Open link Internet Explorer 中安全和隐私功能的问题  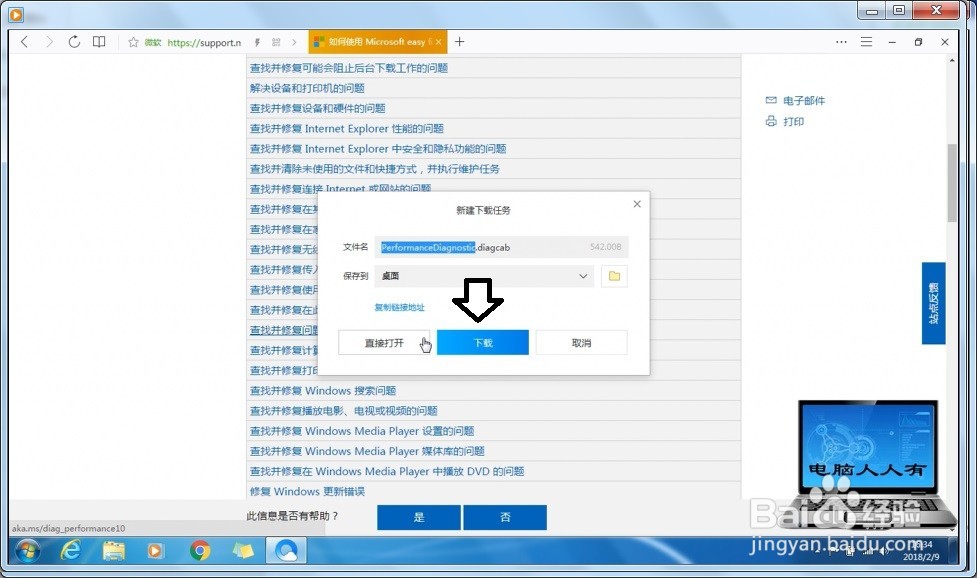pos(378,148)
